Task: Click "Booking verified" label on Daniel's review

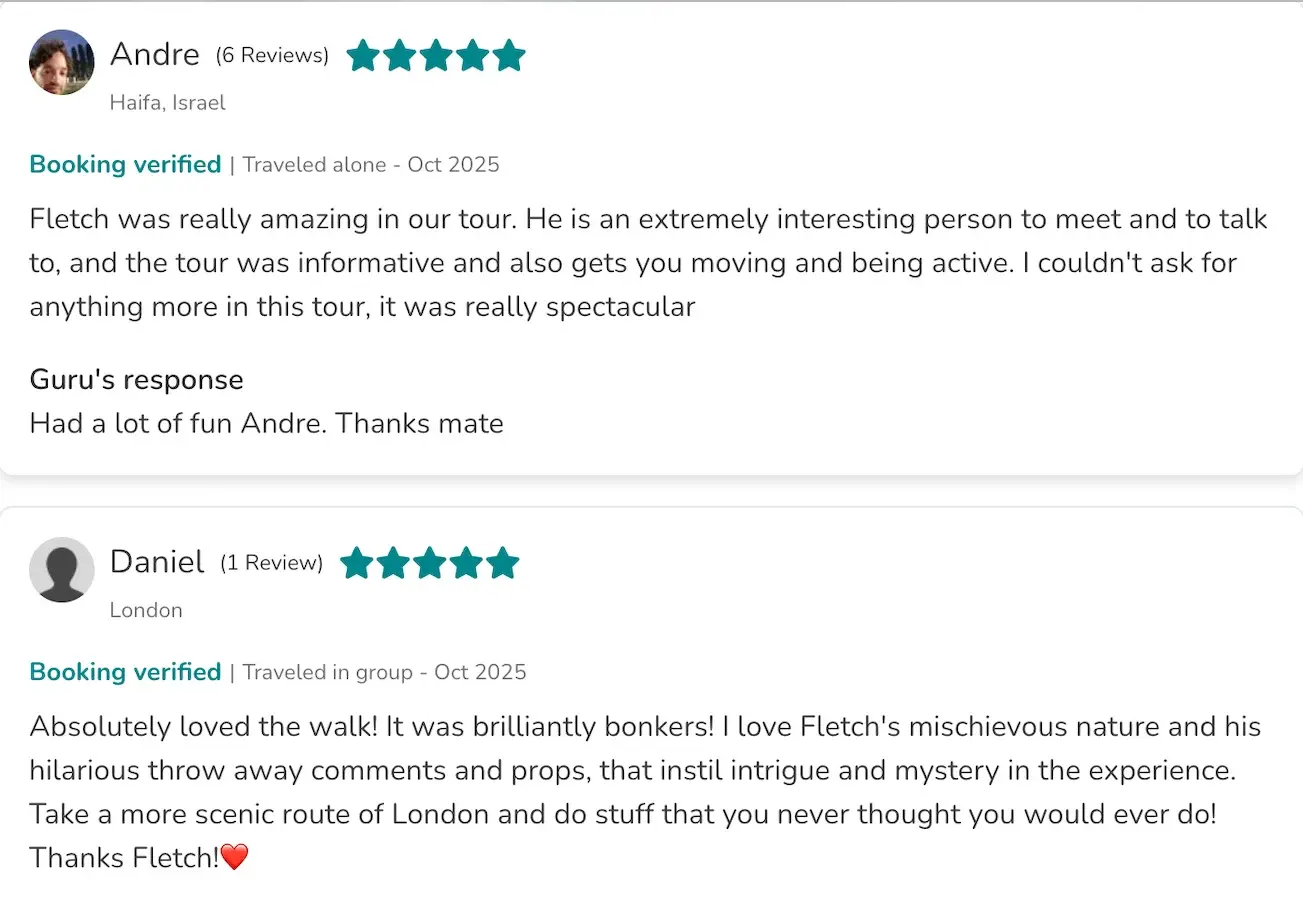Action: click(x=125, y=672)
